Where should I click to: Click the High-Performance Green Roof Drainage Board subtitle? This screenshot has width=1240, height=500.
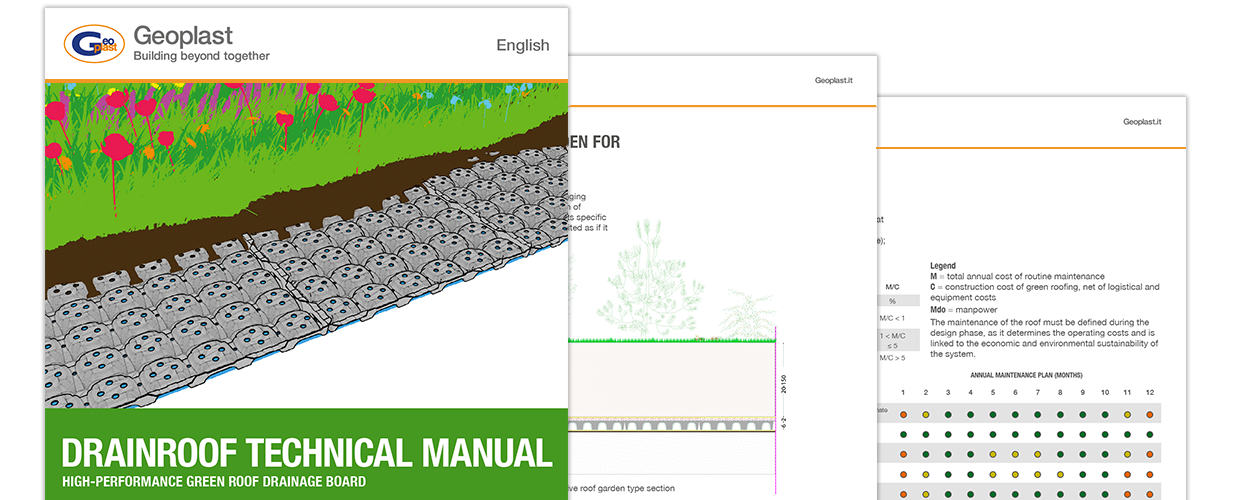coord(213,483)
